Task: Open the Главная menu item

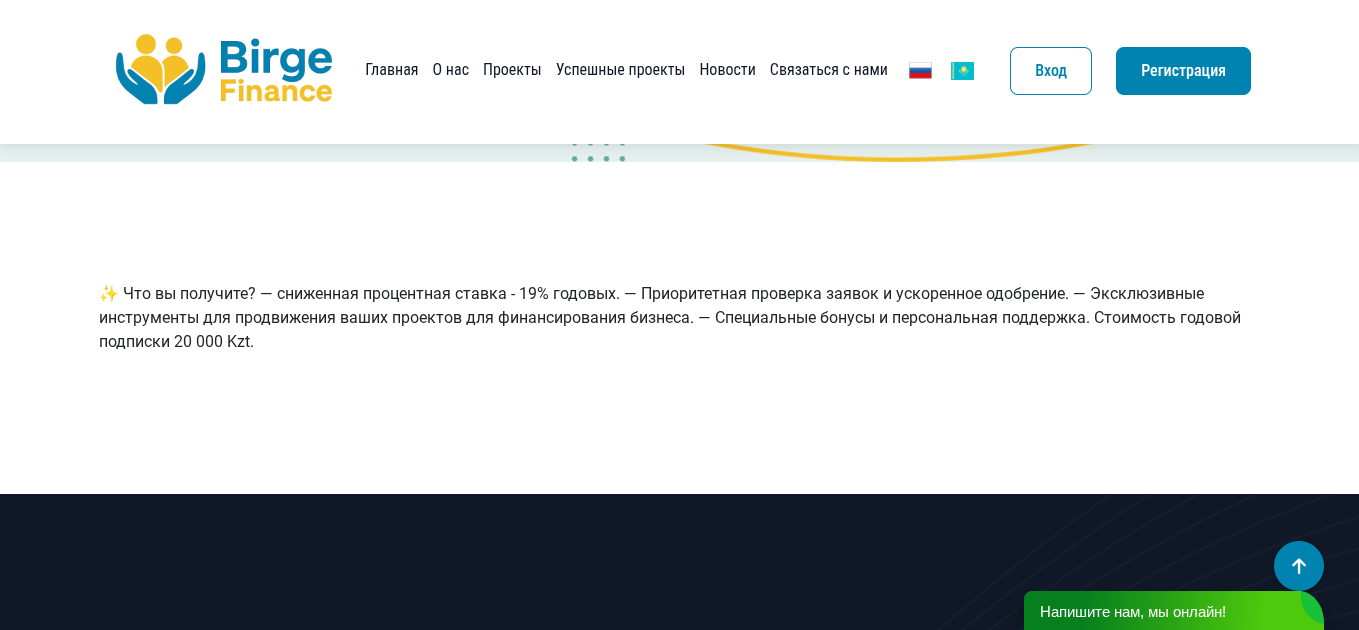Action: (391, 70)
